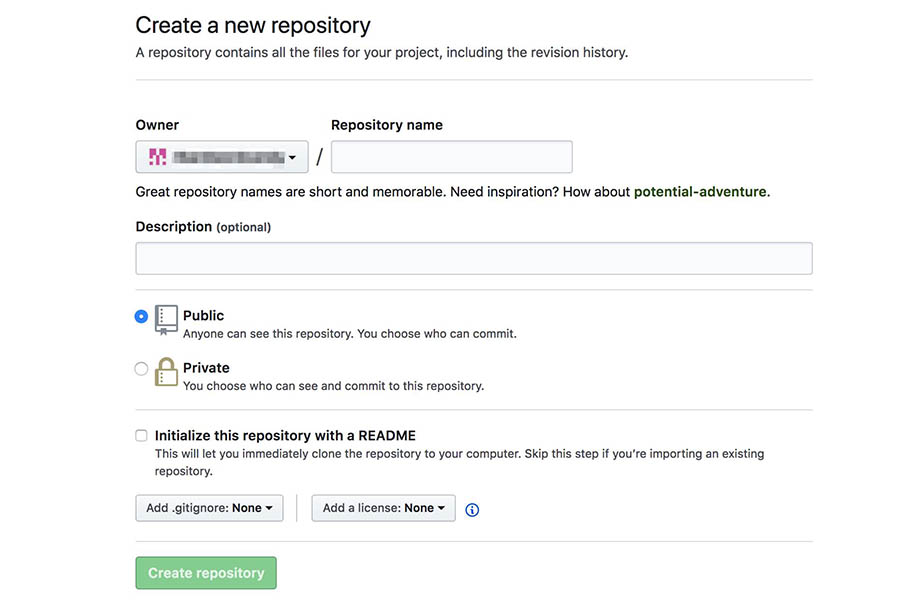Use the potential-adventure name suggestion
Screen dimensions: 900x601
[700, 191]
